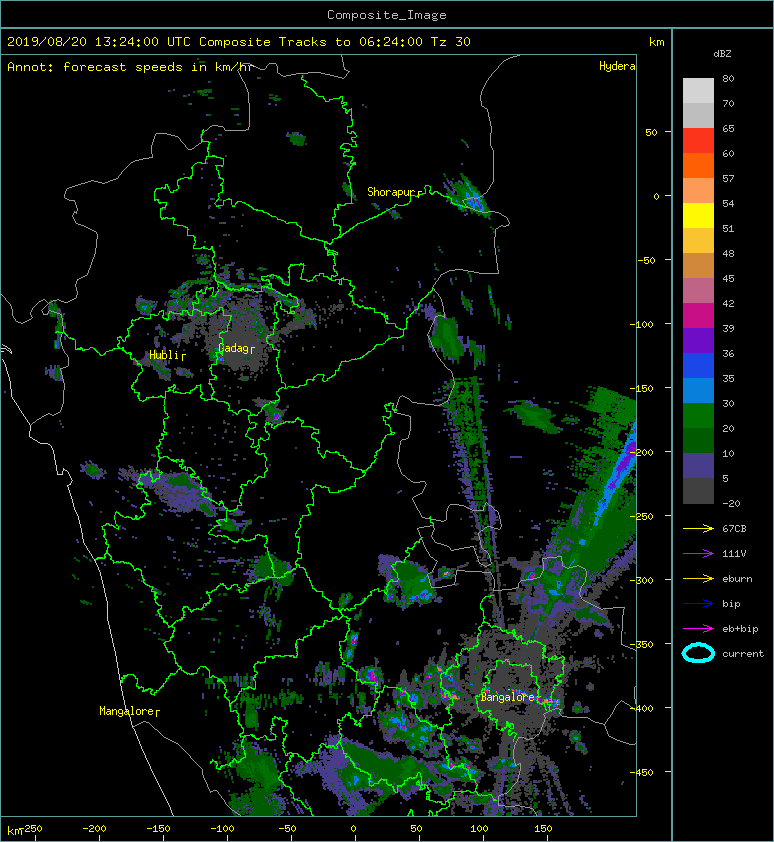Select the 39 dBZ purple swatch
This screenshot has width=774, height=842.
(x=698, y=340)
